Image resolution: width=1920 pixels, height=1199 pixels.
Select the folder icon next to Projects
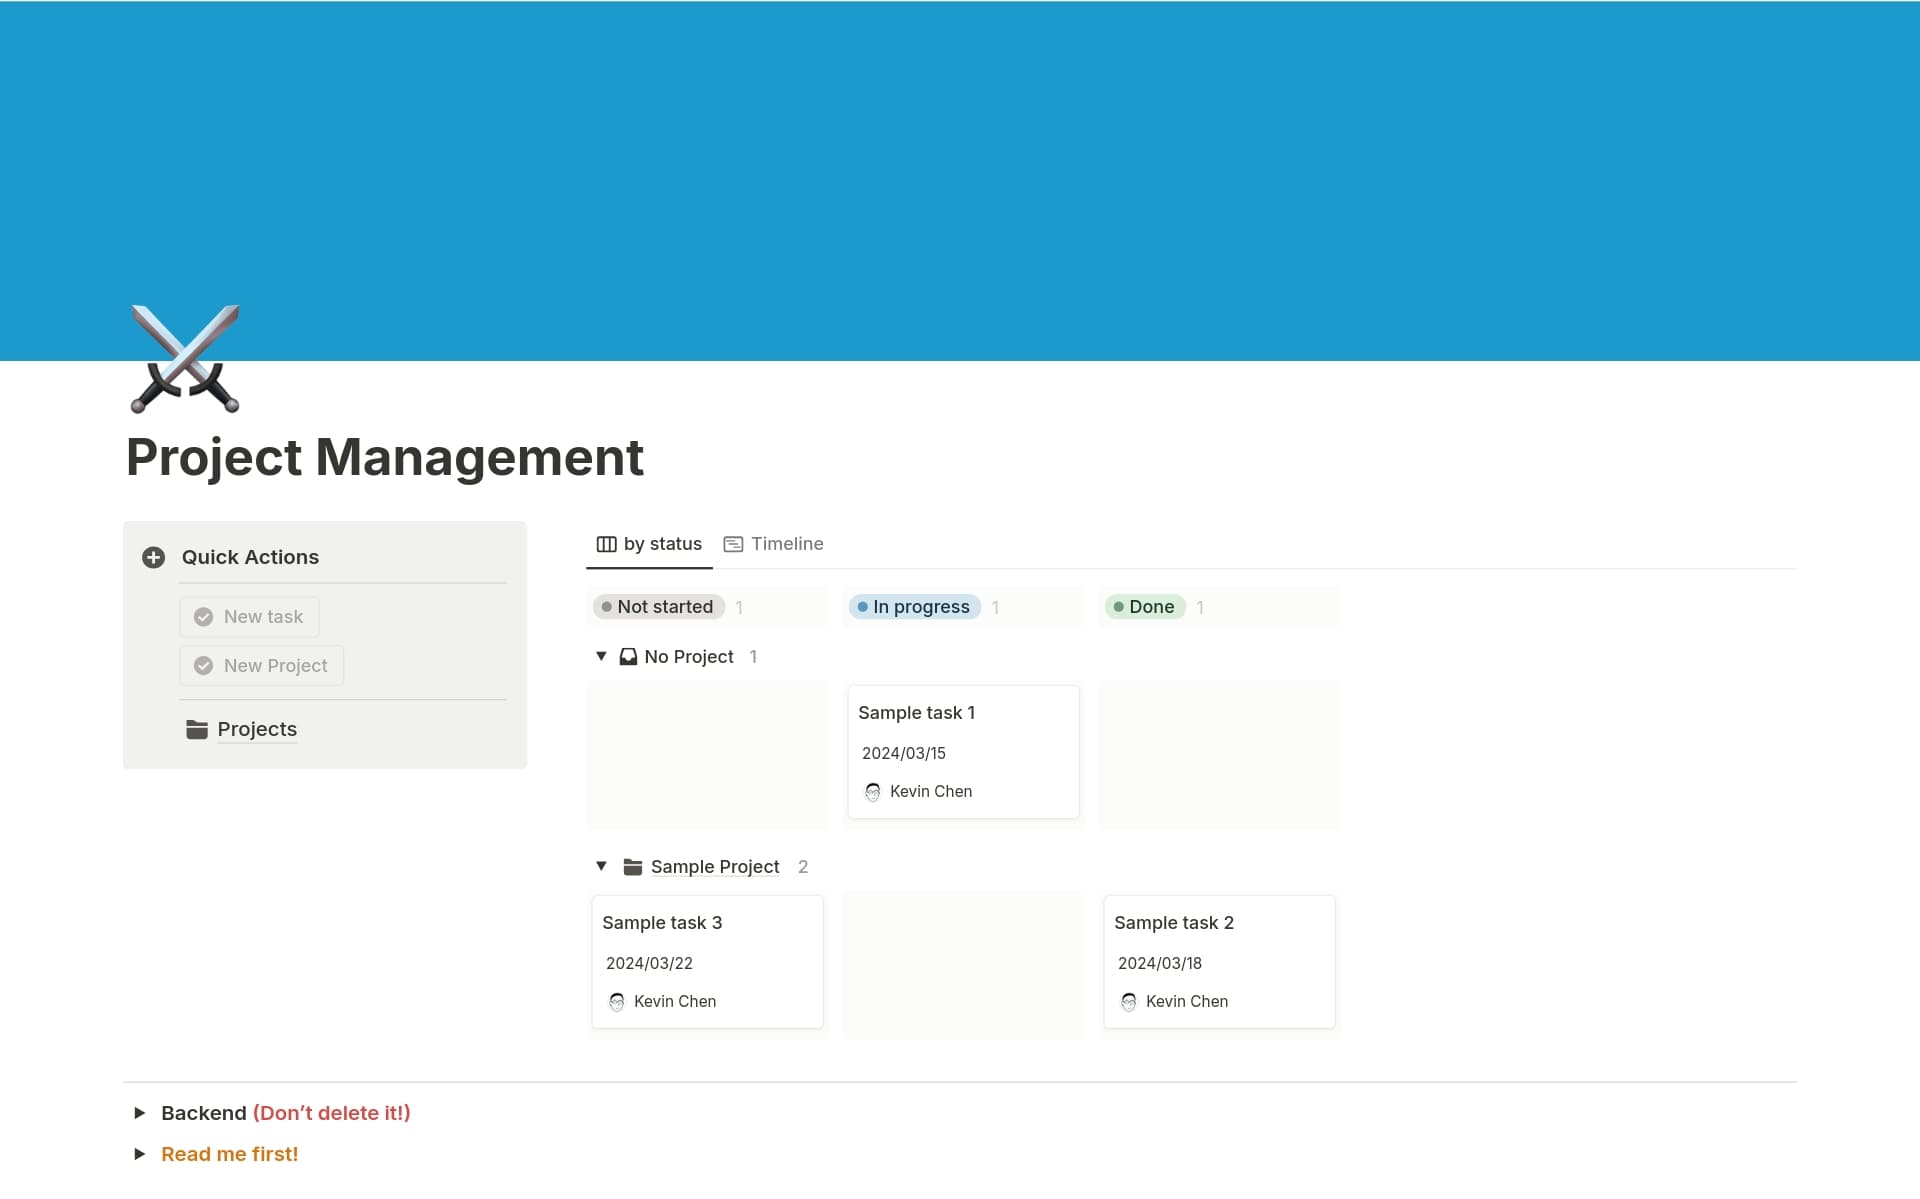point(196,729)
